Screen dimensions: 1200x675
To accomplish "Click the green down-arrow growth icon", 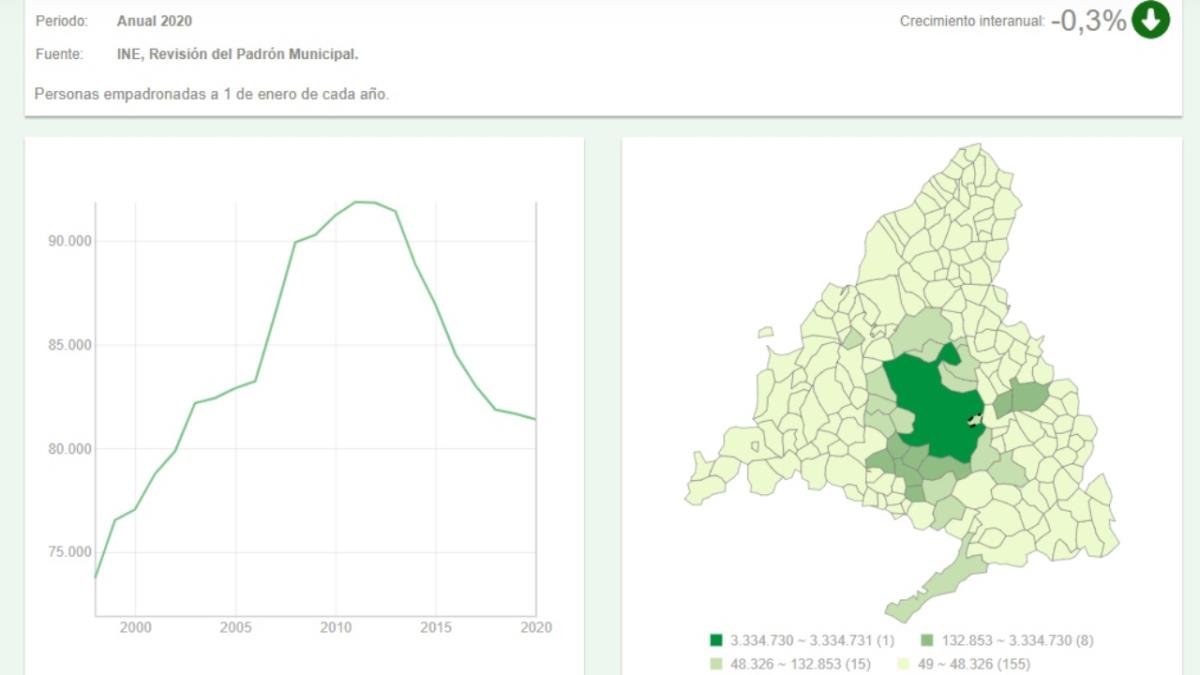I will click(x=1150, y=20).
